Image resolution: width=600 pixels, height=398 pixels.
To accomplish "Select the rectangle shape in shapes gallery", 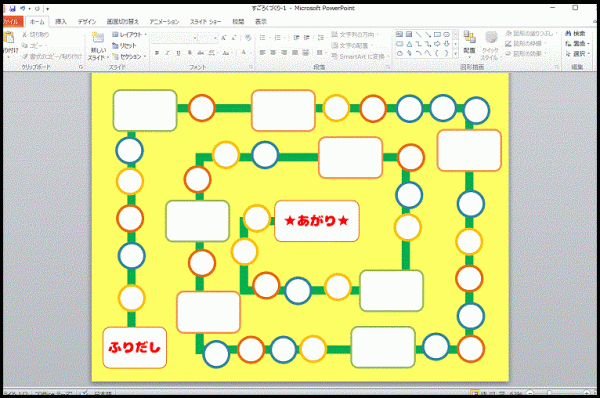I will tap(437, 34).
